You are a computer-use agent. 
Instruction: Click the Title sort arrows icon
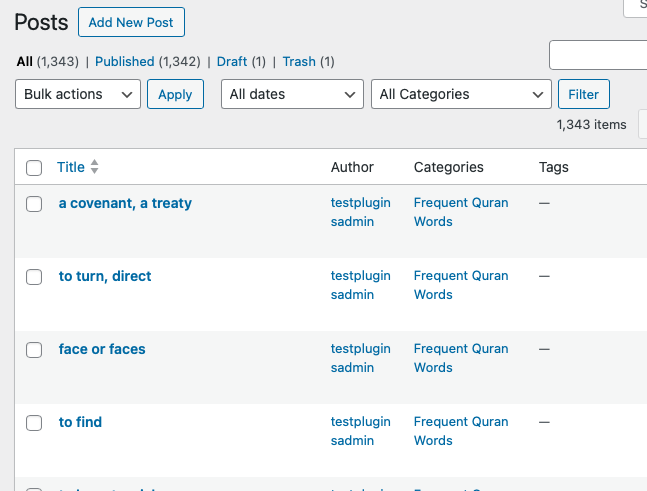point(94,167)
